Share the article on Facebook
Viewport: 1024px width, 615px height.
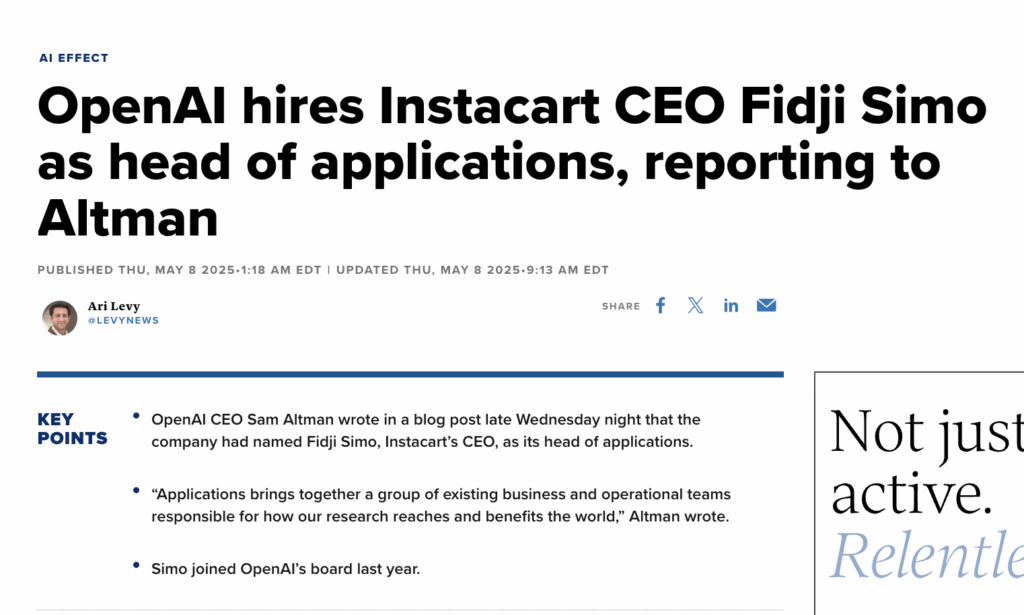660,306
